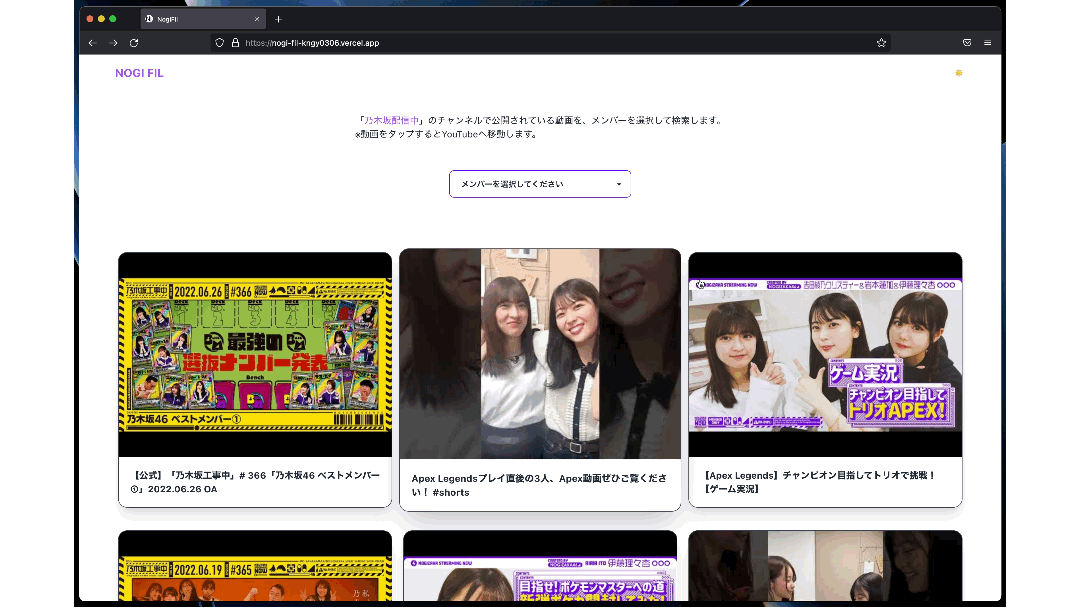Open the ゲーム実況 トリオAPEX thumbnail
This screenshot has width=1080, height=608.
click(x=825, y=355)
